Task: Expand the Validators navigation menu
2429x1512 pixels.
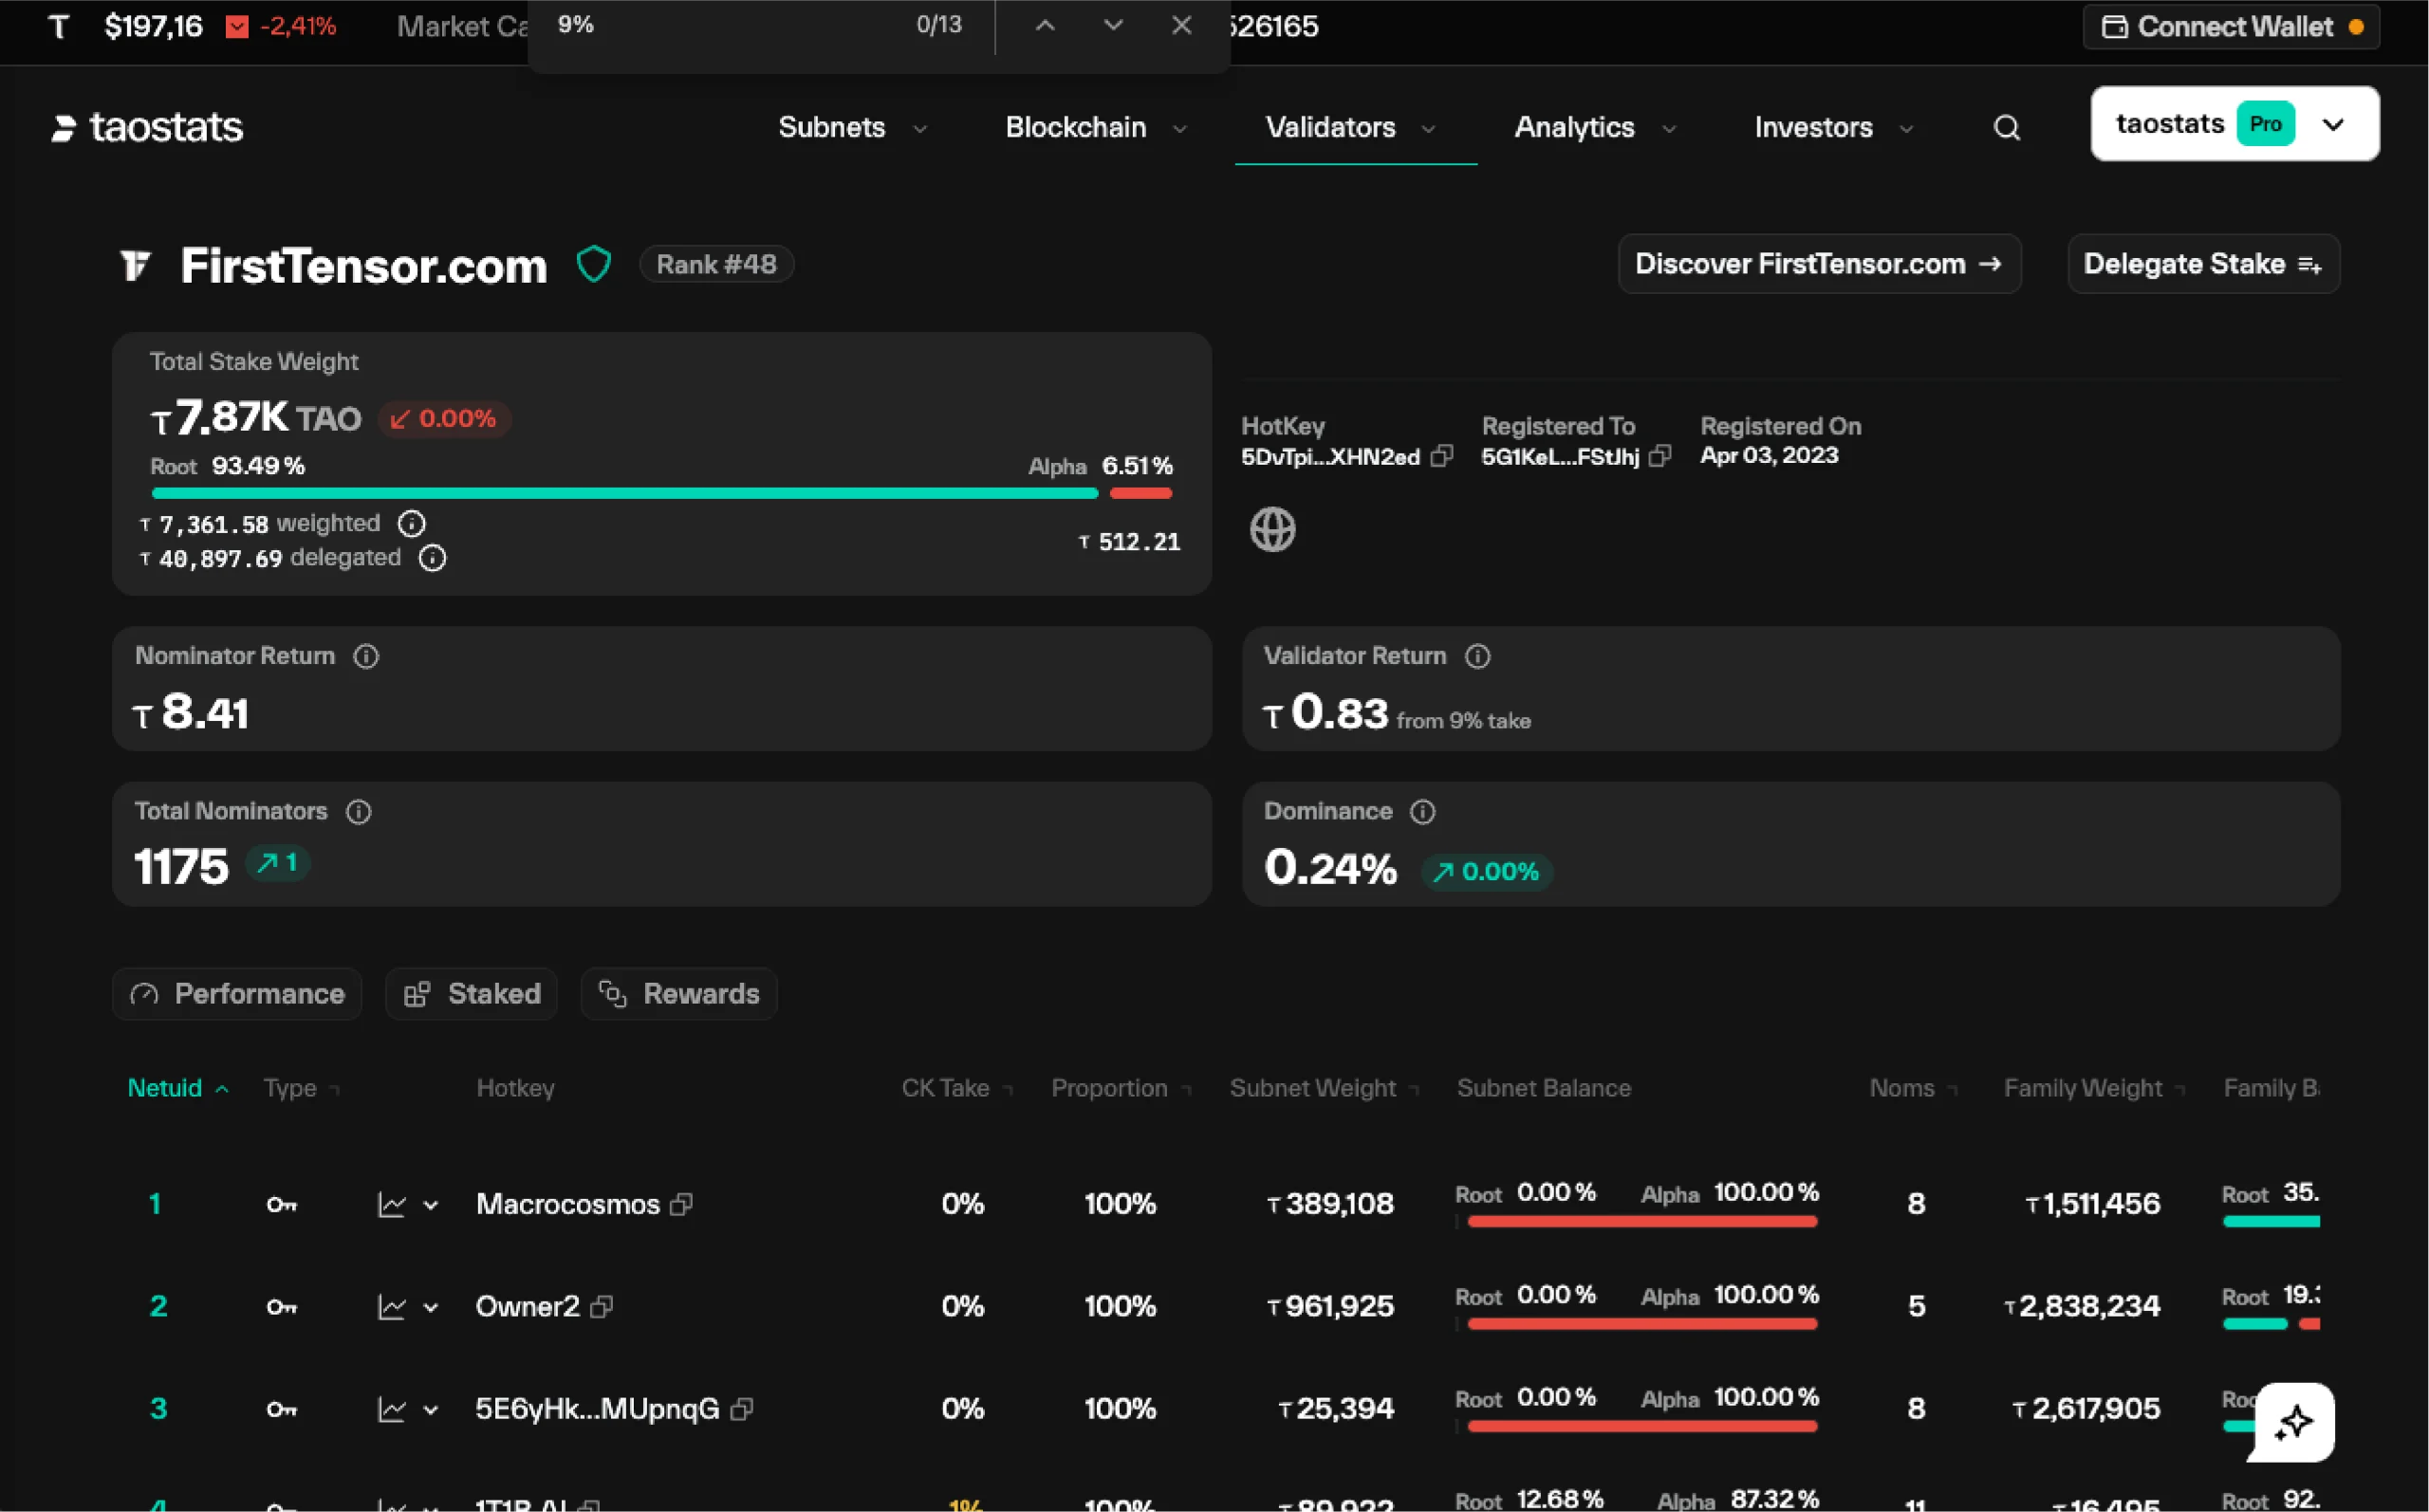Action: (1351, 128)
